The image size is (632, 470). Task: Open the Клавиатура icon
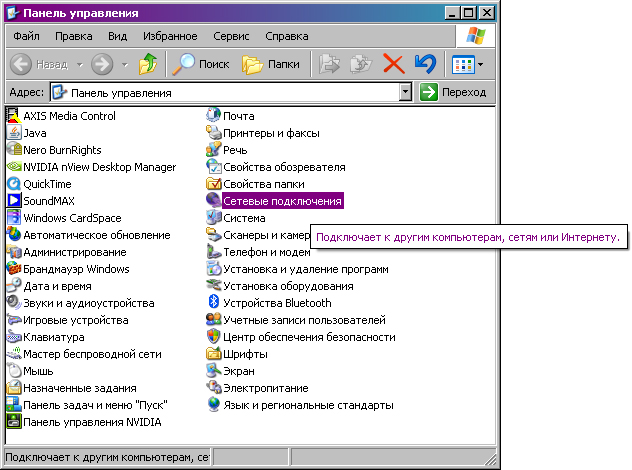pyautogui.click(x=14, y=337)
